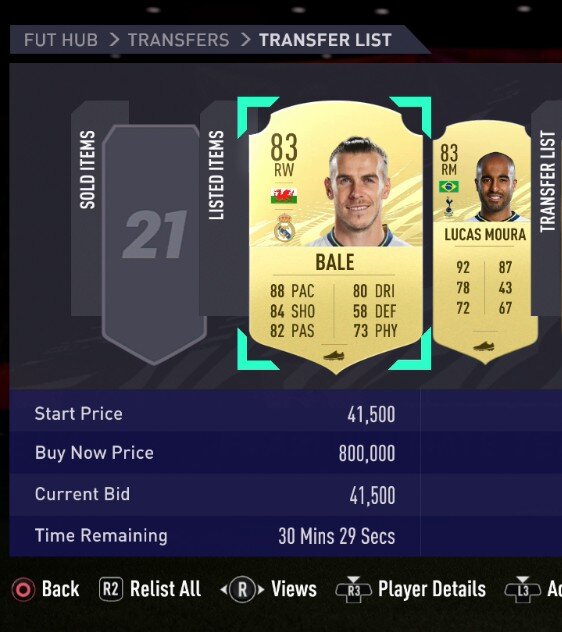
Task: Click the boot icon under Bale's stats
Action: point(334,355)
